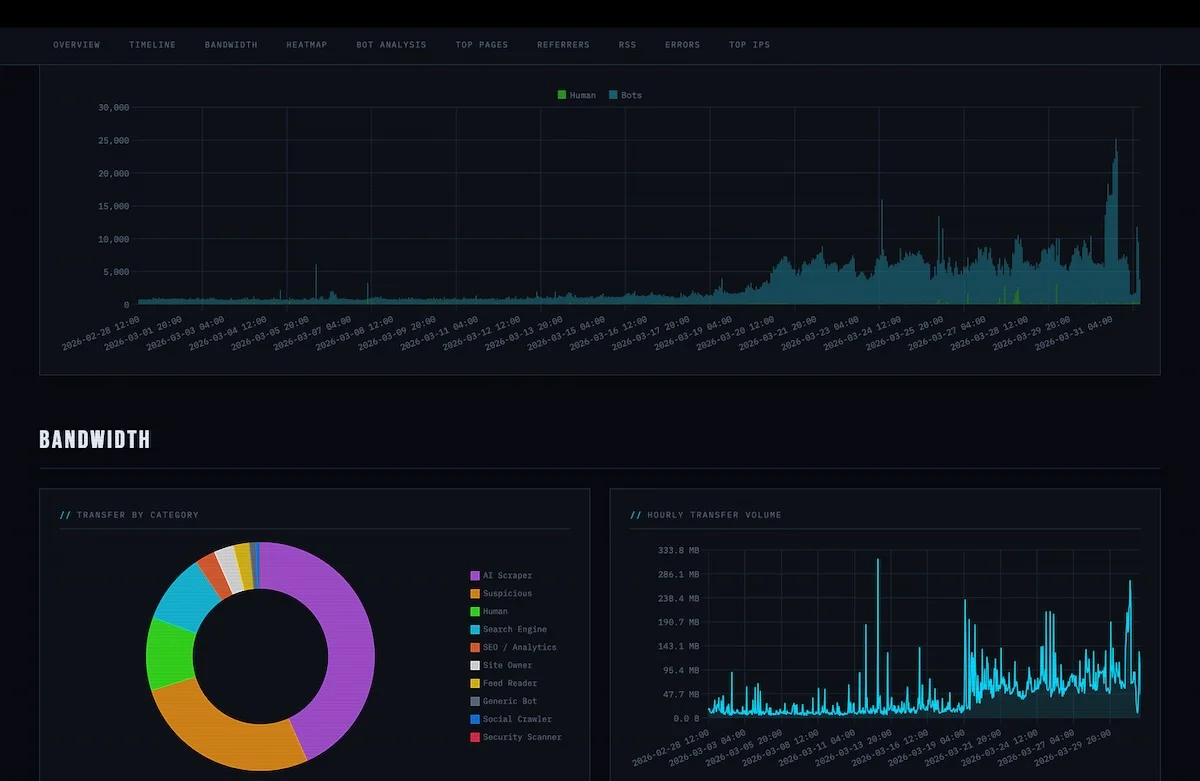The height and width of the screenshot is (781, 1200).
Task: Switch to the Timeline tab
Action: pyautogui.click(x=152, y=45)
